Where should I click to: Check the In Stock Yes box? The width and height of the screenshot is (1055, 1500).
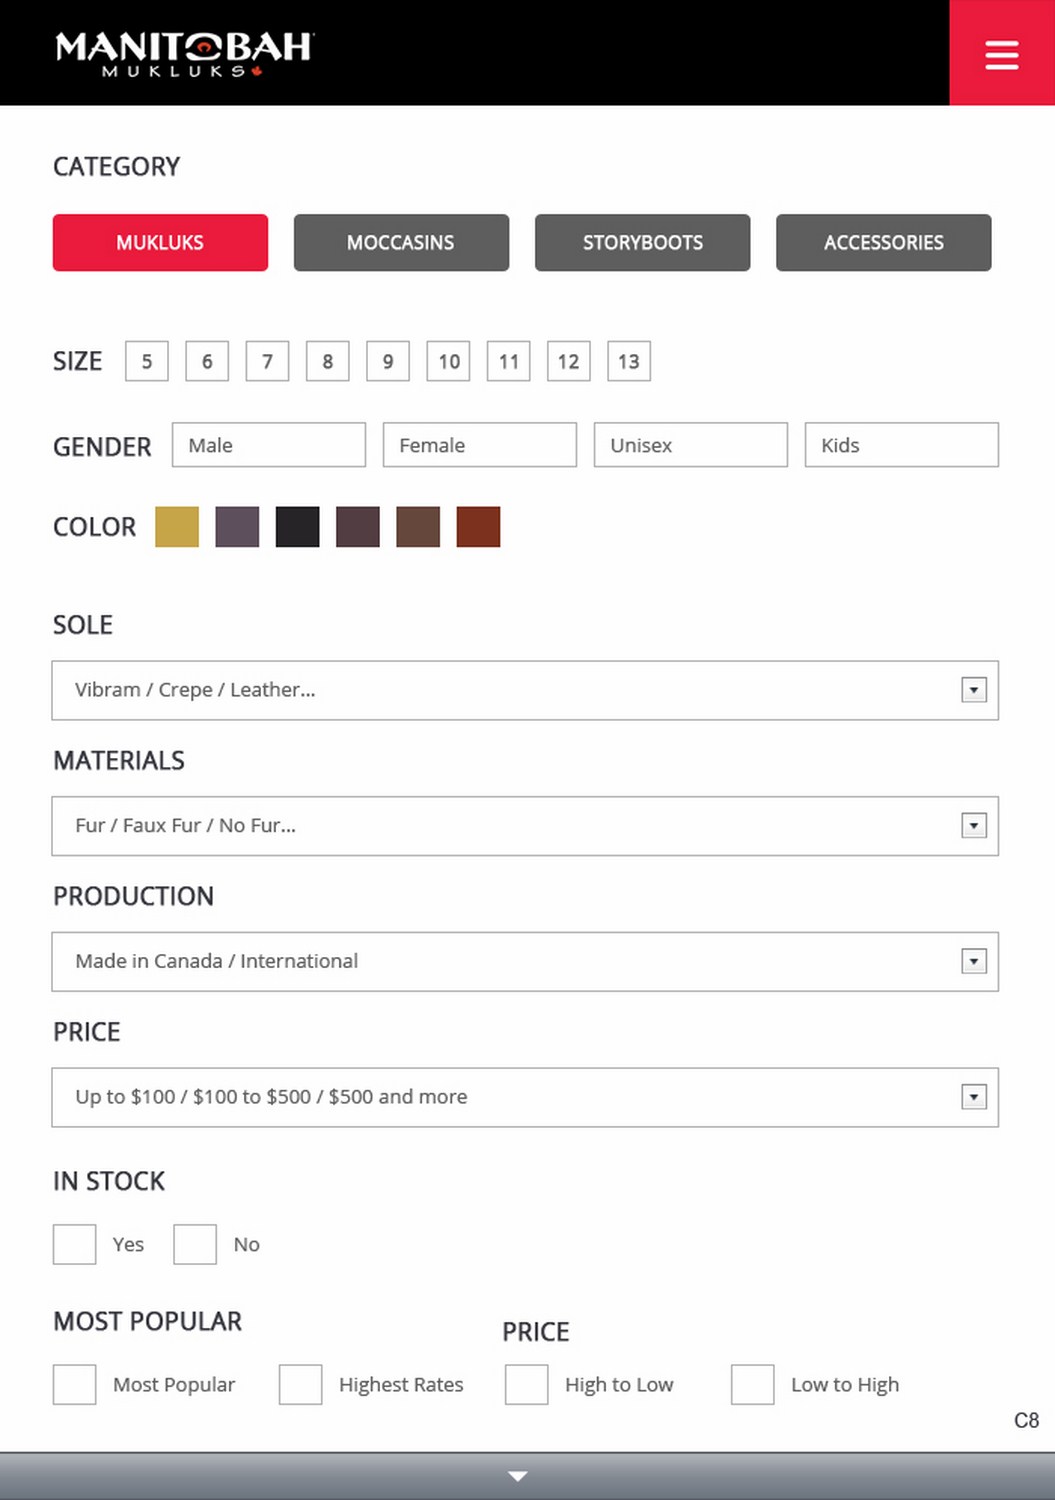point(75,1244)
